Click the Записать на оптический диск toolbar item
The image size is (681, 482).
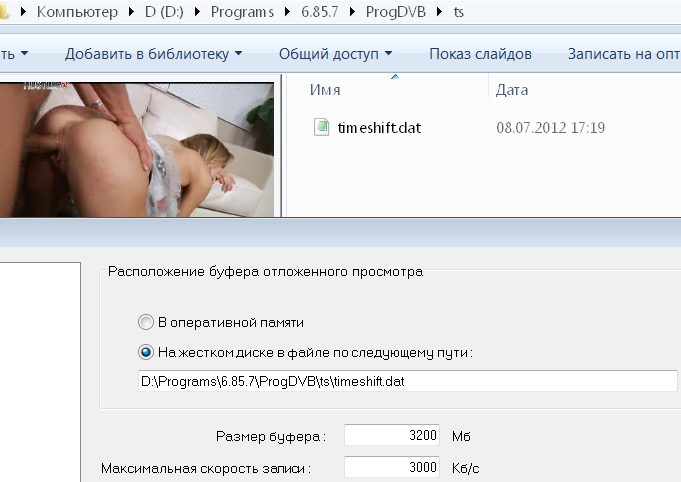(622, 53)
